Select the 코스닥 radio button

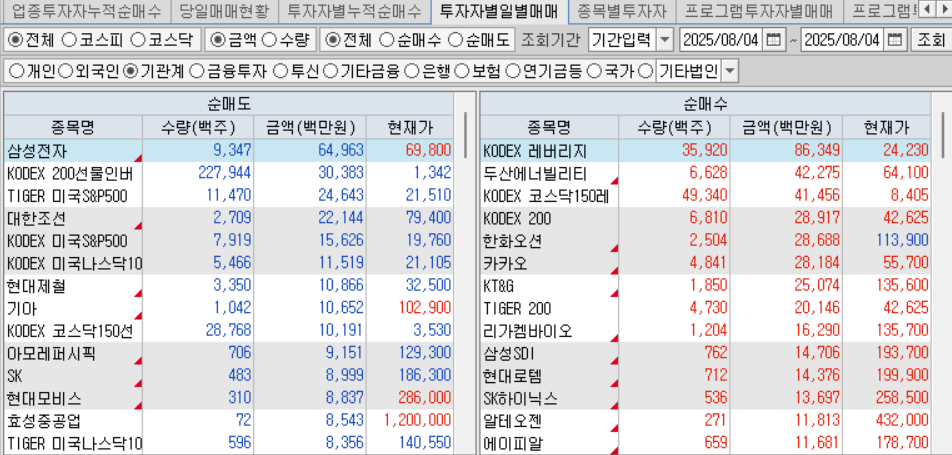click(138, 41)
